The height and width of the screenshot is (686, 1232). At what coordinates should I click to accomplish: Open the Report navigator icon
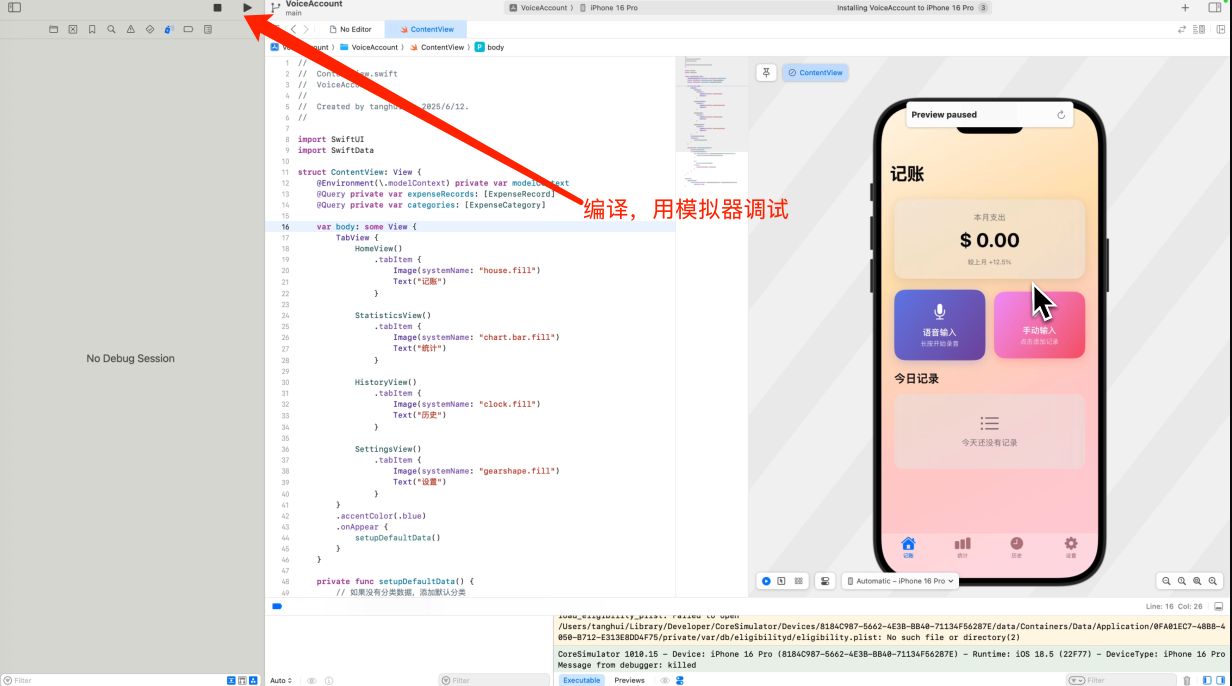(208, 30)
